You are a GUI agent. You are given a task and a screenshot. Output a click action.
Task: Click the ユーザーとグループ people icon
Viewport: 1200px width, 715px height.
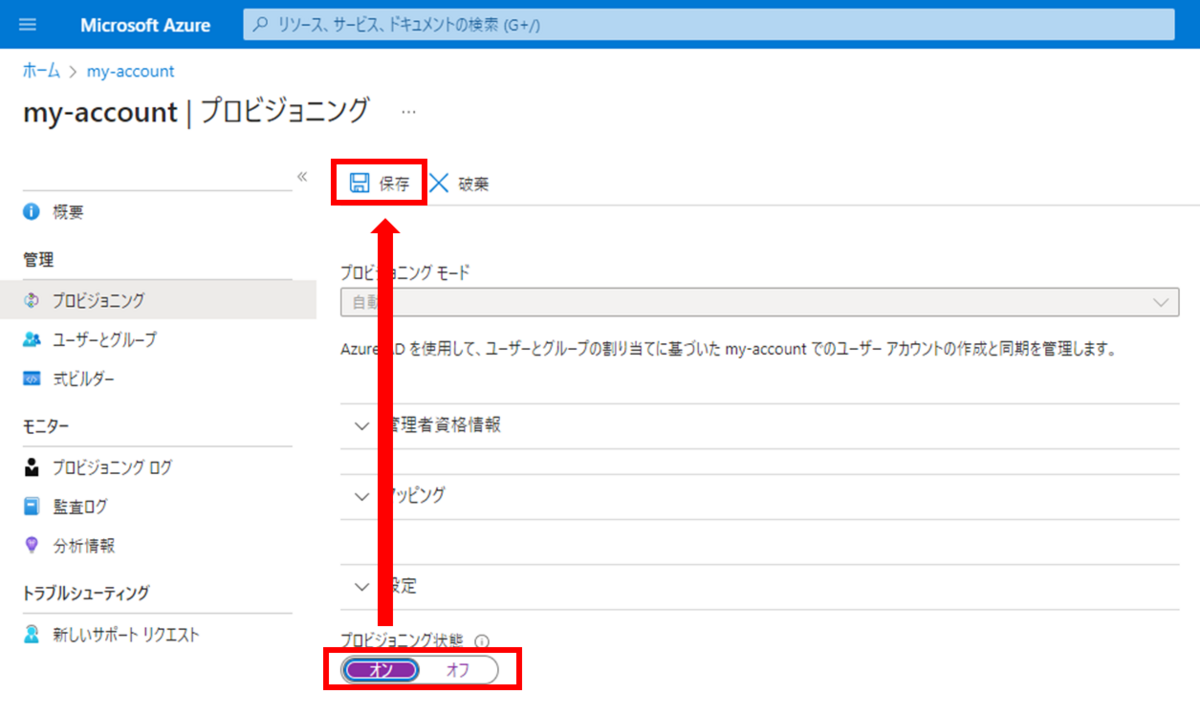click(31, 340)
